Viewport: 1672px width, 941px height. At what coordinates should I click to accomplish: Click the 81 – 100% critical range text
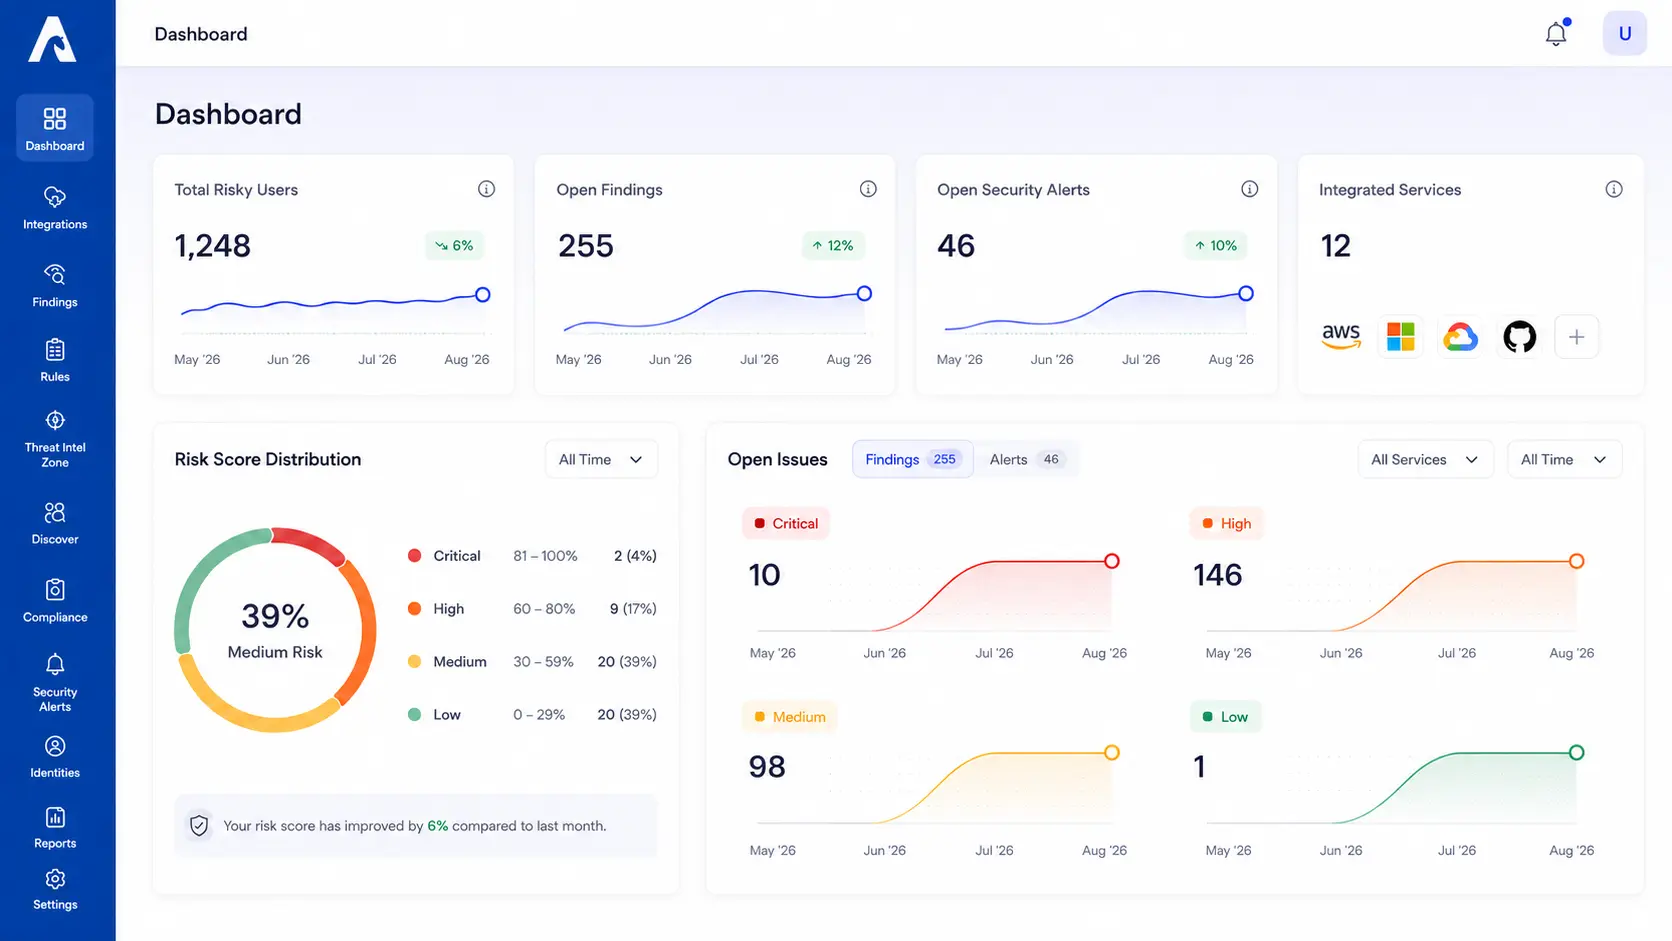[x=545, y=556]
